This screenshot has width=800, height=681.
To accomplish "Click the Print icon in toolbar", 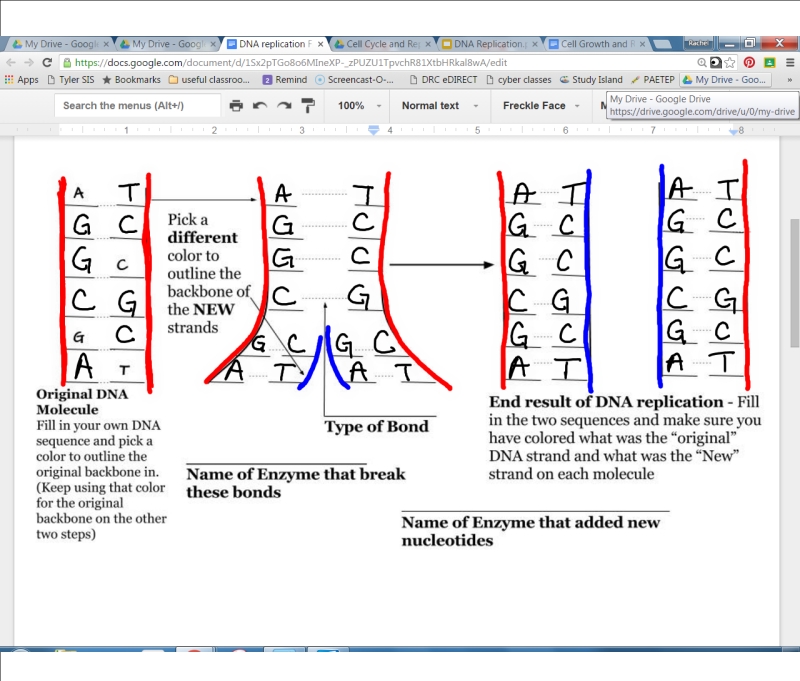I will click(236, 106).
